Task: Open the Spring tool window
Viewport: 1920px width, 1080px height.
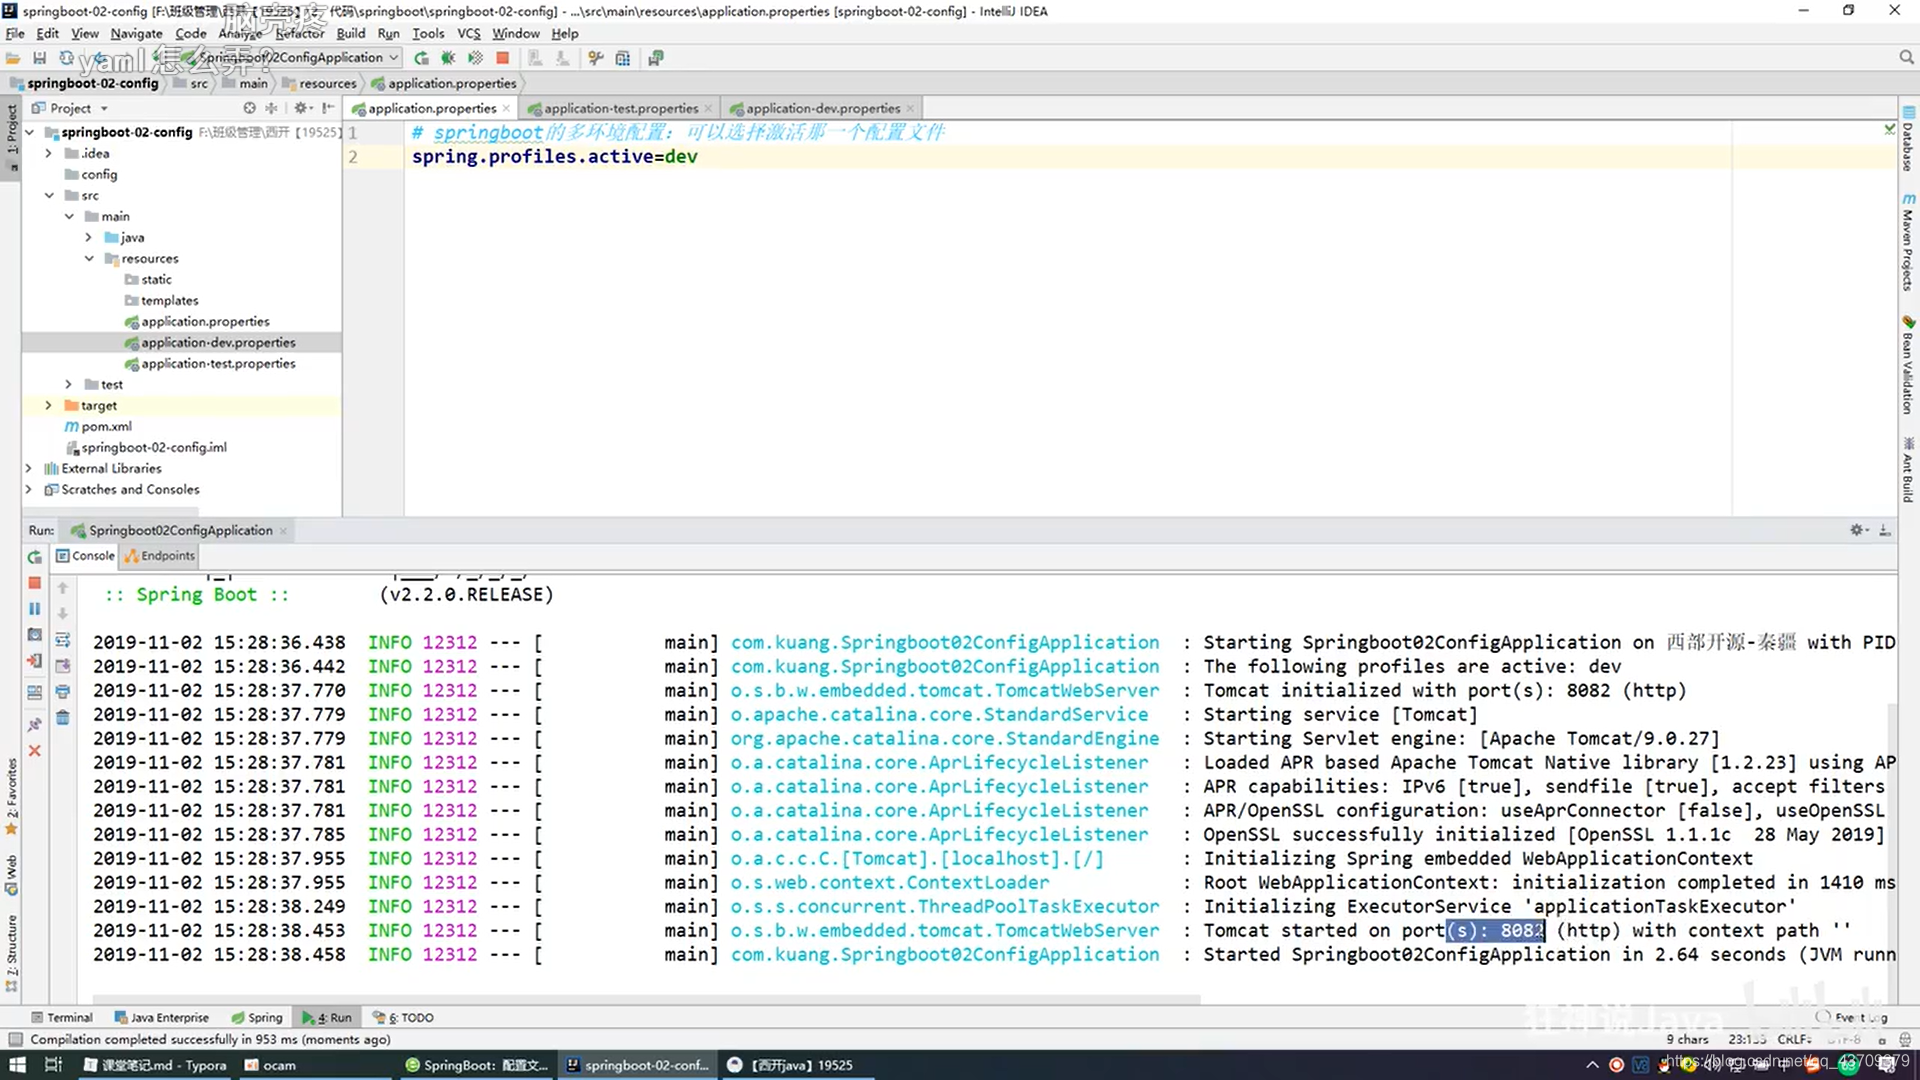Action: coord(257,1017)
